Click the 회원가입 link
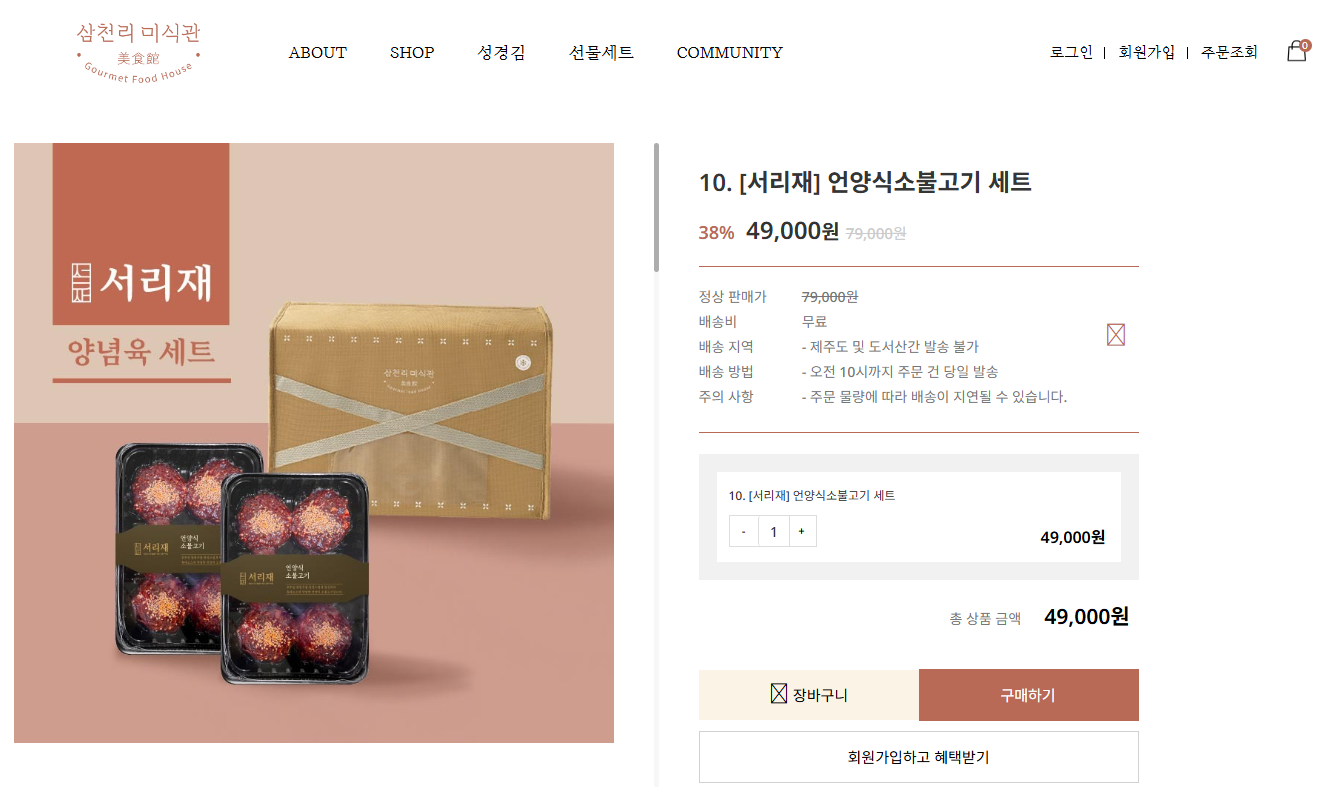Viewport: 1318px width, 787px height. click(x=1147, y=53)
